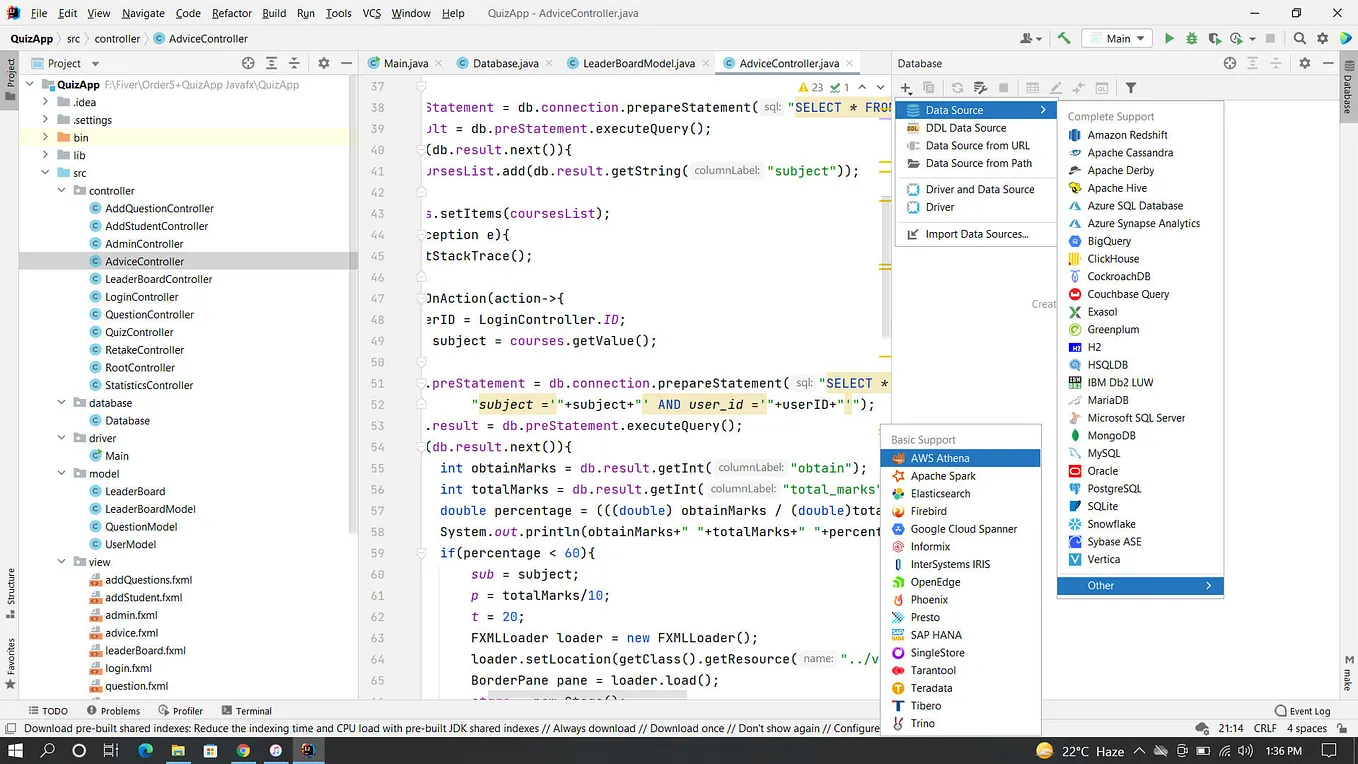Collapse the controller folder in project tree
This screenshot has height=764, width=1358.
coord(62,191)
